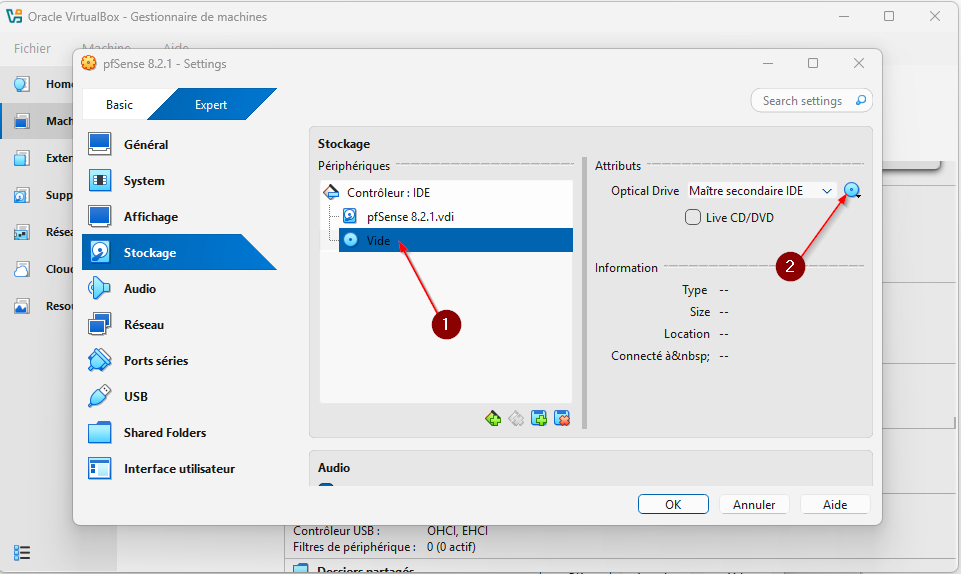Image resolution: width=961 pixels, height=574 pixels.
Task: Click the optical disk chooser icon
Action: tap(852, 191)
